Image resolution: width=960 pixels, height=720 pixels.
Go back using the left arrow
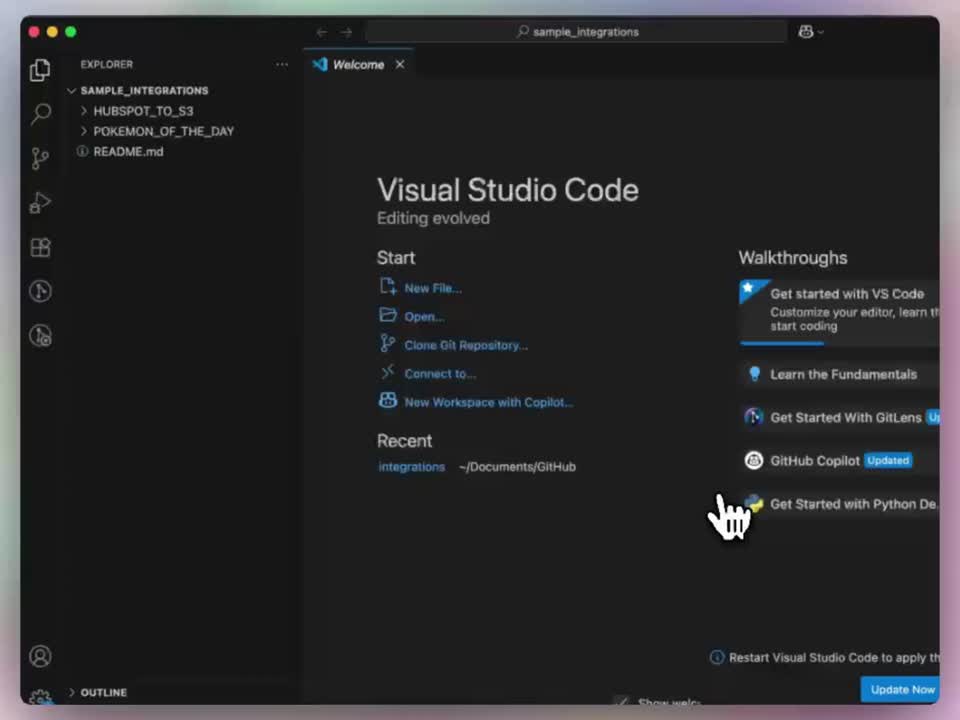pos(322,32)
